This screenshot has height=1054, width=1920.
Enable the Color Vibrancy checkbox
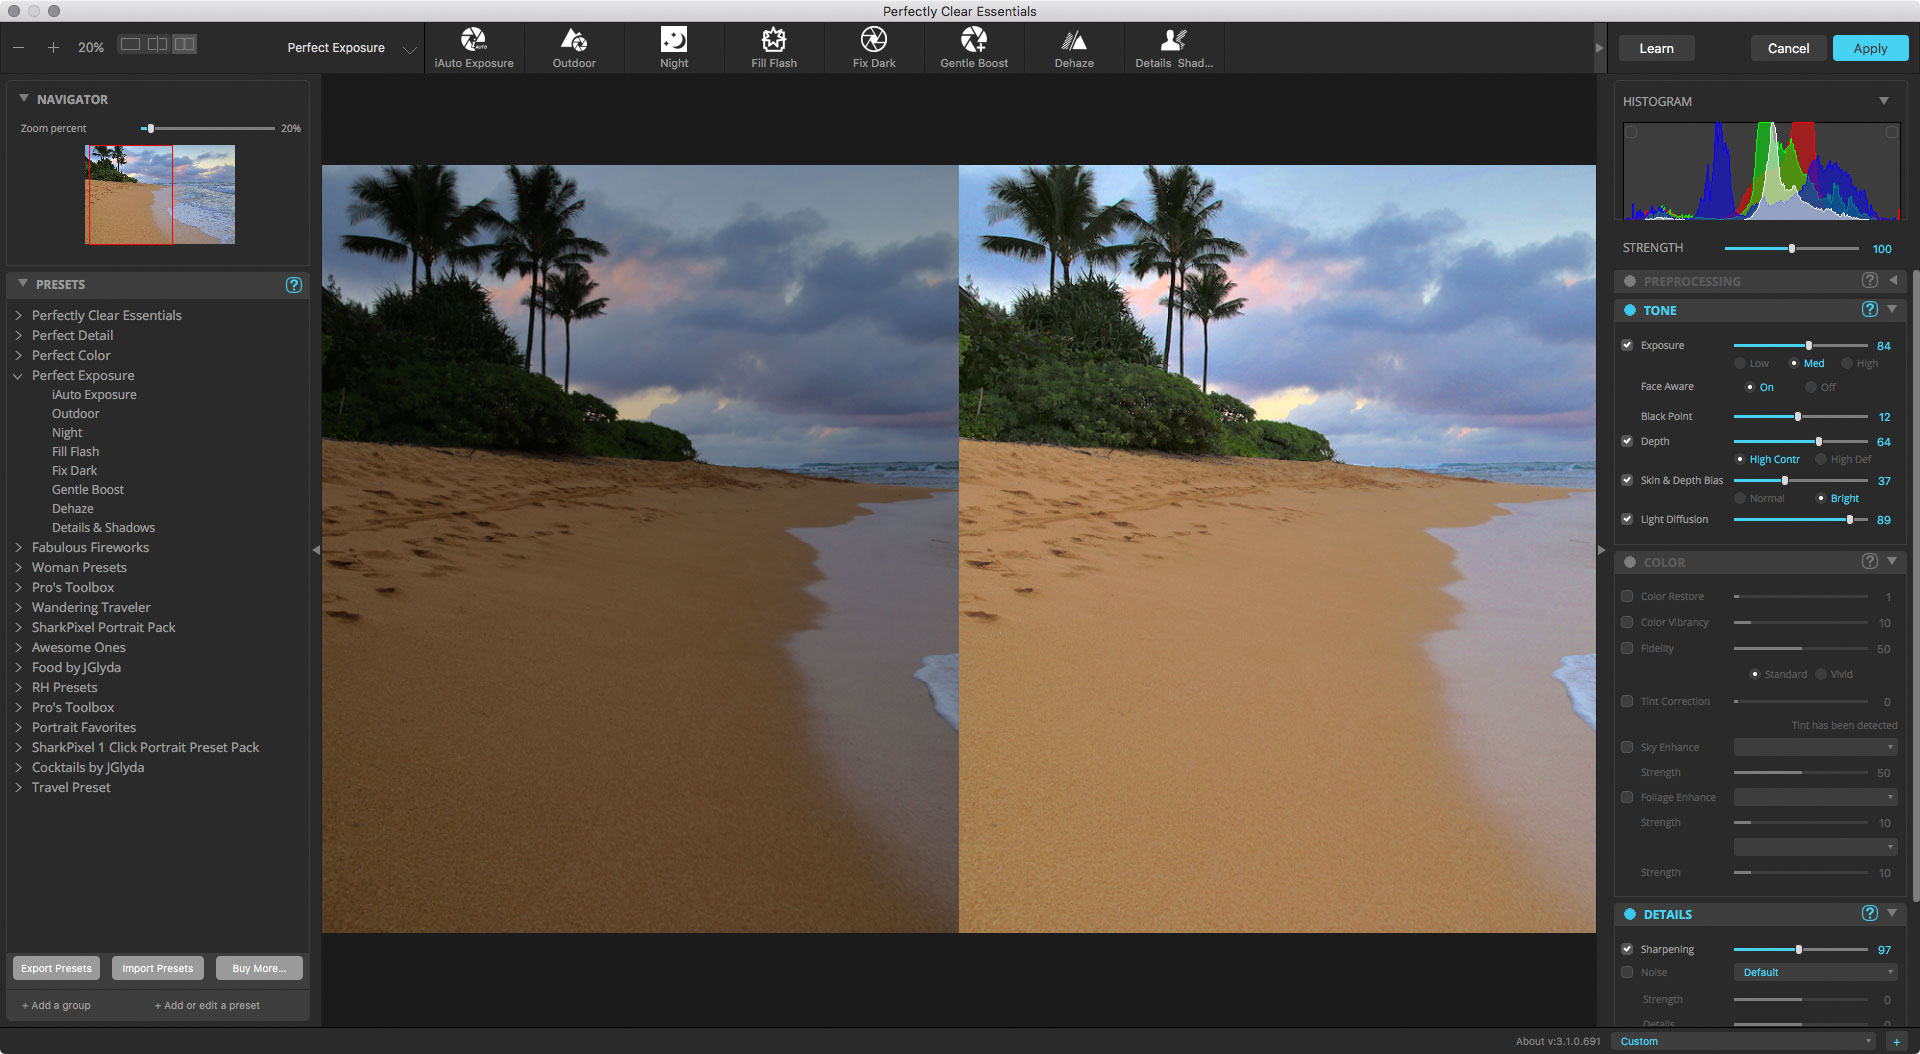click(x=1627, y=622)
